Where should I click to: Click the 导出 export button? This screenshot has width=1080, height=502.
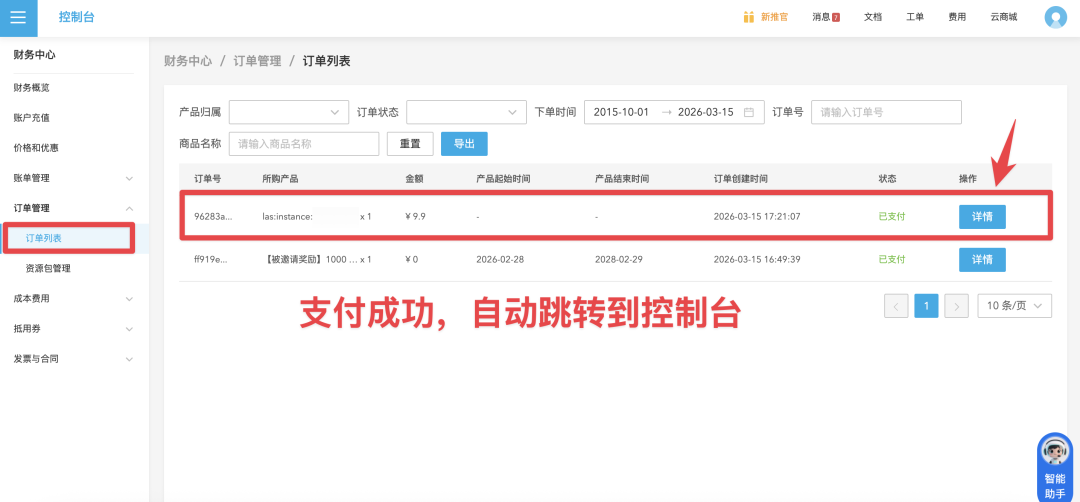tap(464, 144)
